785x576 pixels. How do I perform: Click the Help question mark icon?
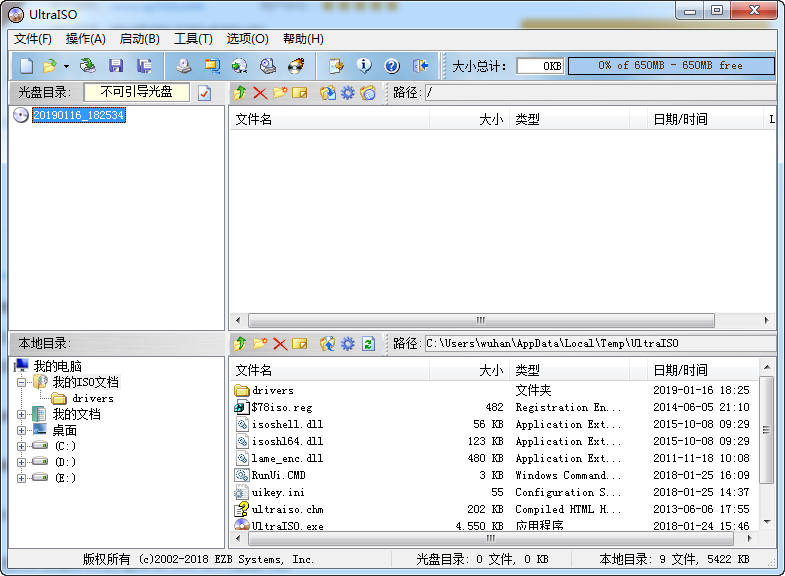(392, 66)
